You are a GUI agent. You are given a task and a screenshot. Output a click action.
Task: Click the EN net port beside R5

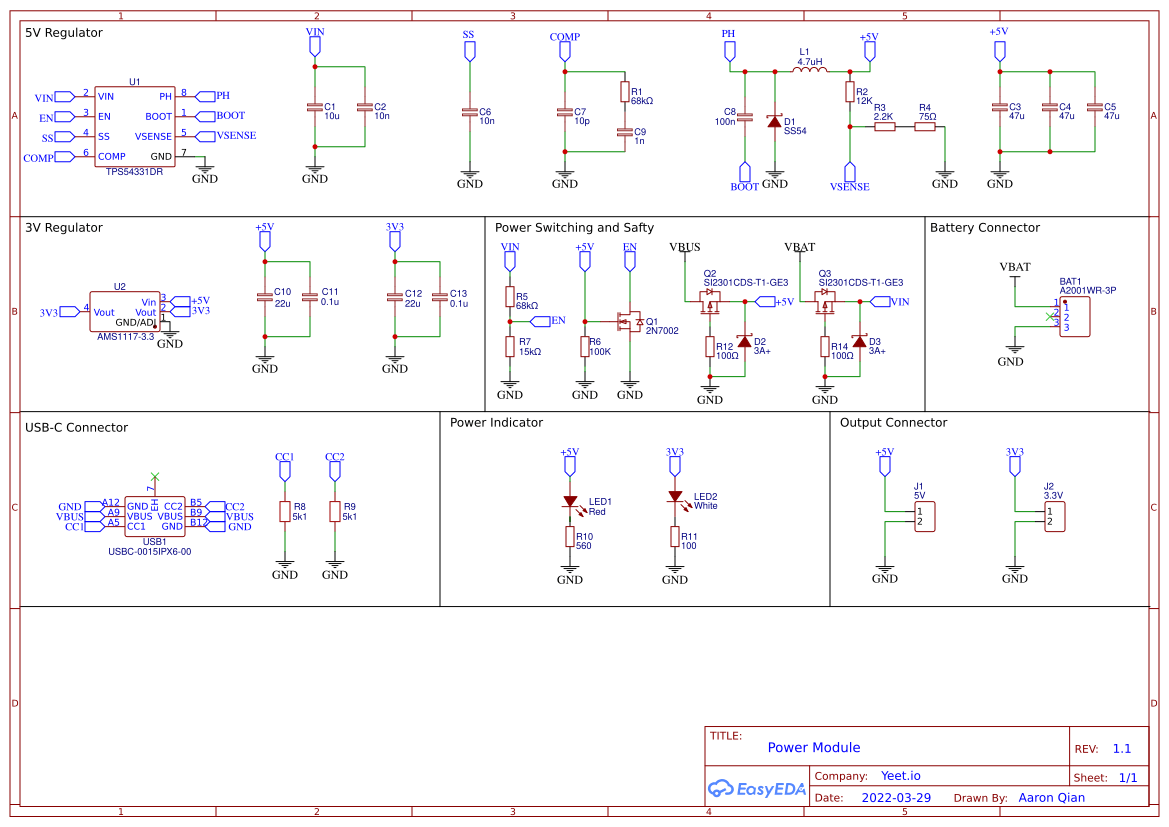pyautogui.click(x=540, y=321)
